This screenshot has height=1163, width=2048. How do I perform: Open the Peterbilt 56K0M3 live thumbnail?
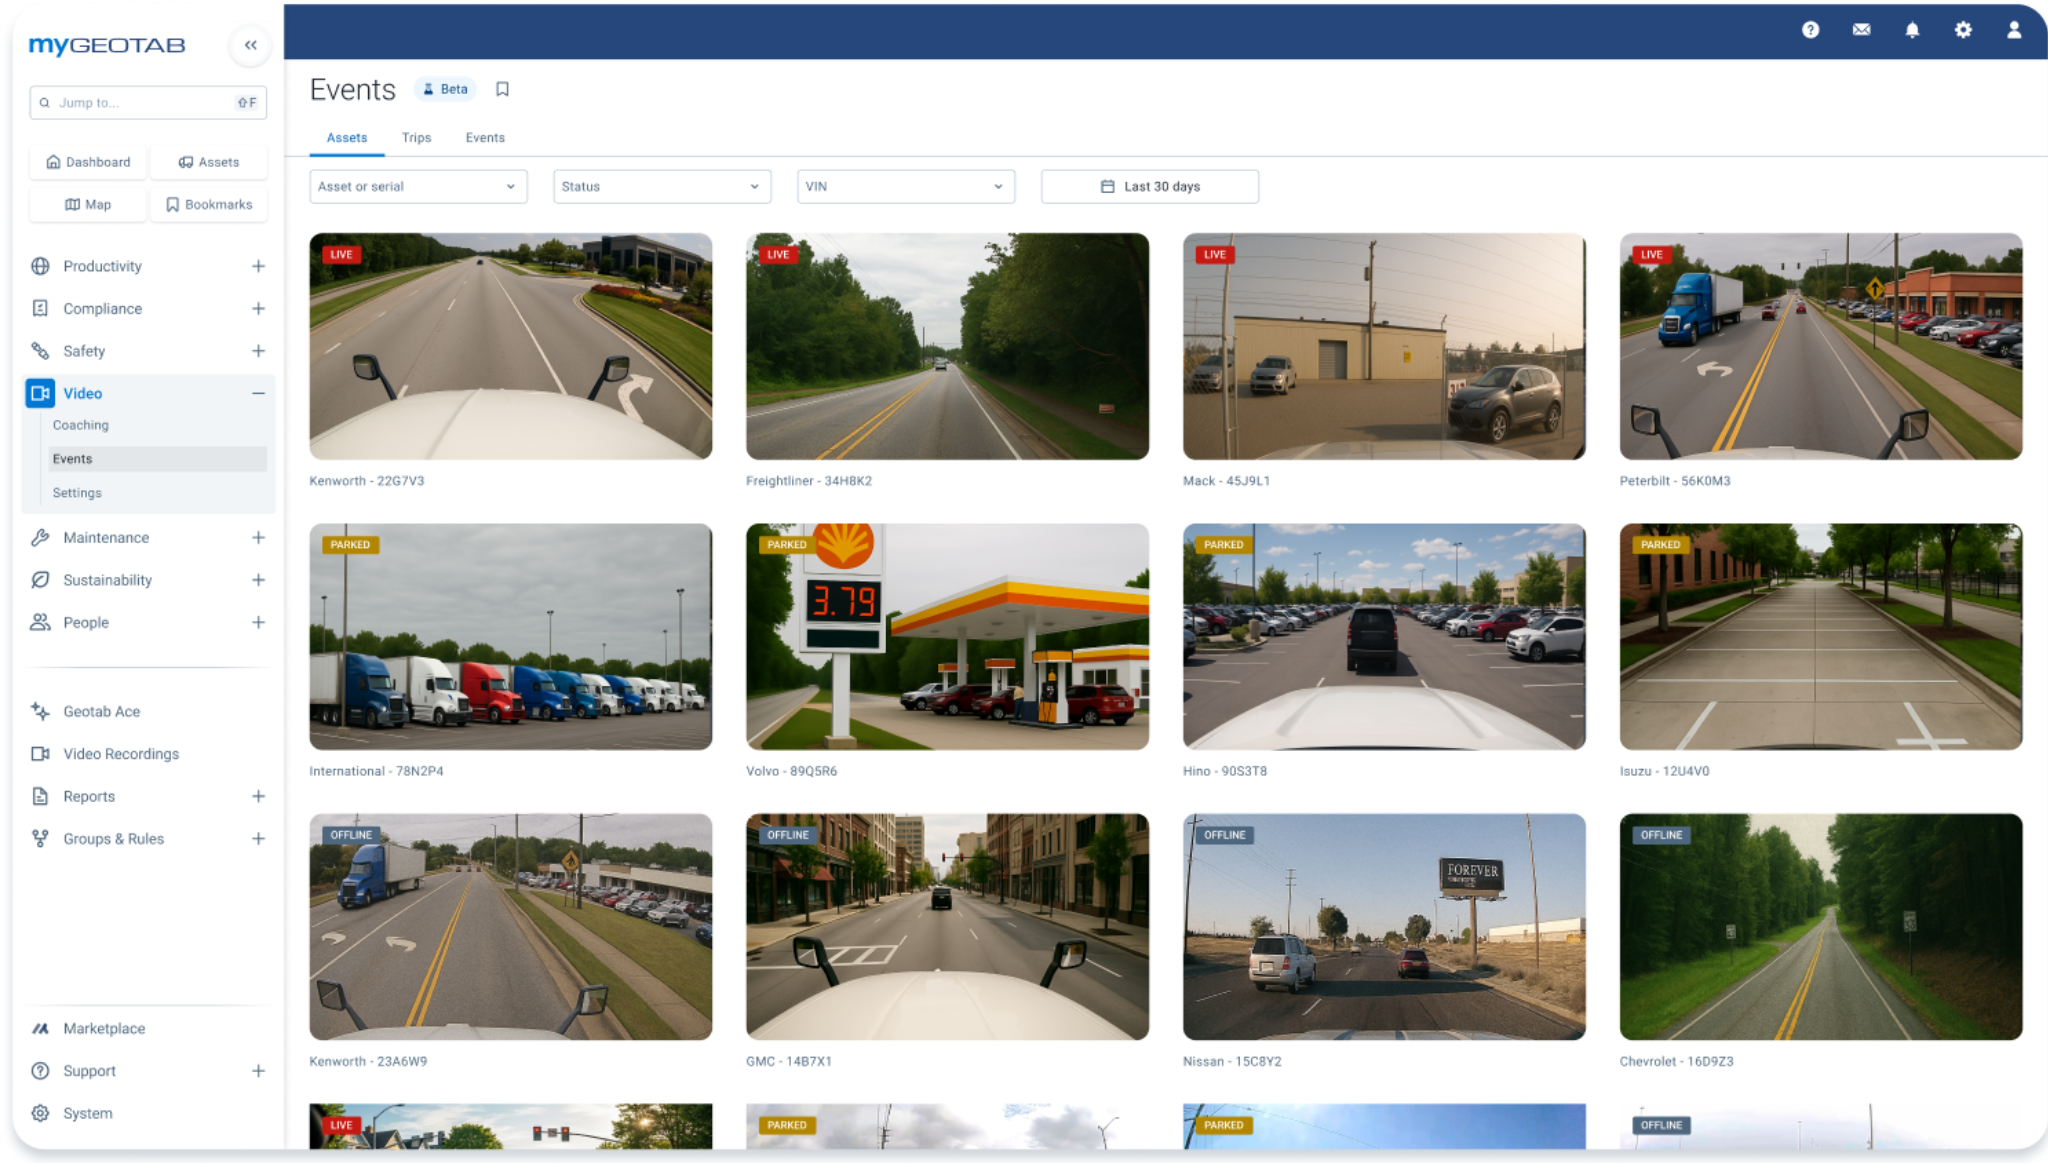point(1821,346)
